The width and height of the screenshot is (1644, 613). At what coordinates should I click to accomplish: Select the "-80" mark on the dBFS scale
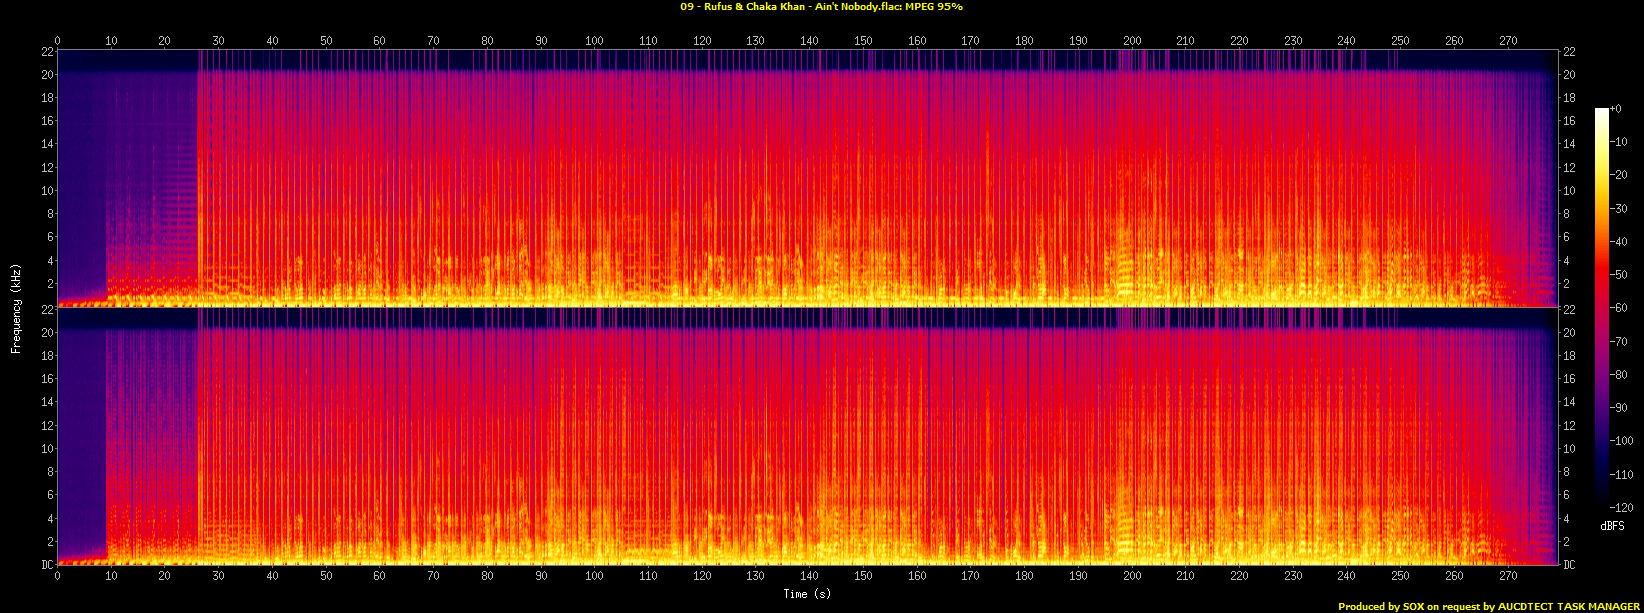(1620, 375)
